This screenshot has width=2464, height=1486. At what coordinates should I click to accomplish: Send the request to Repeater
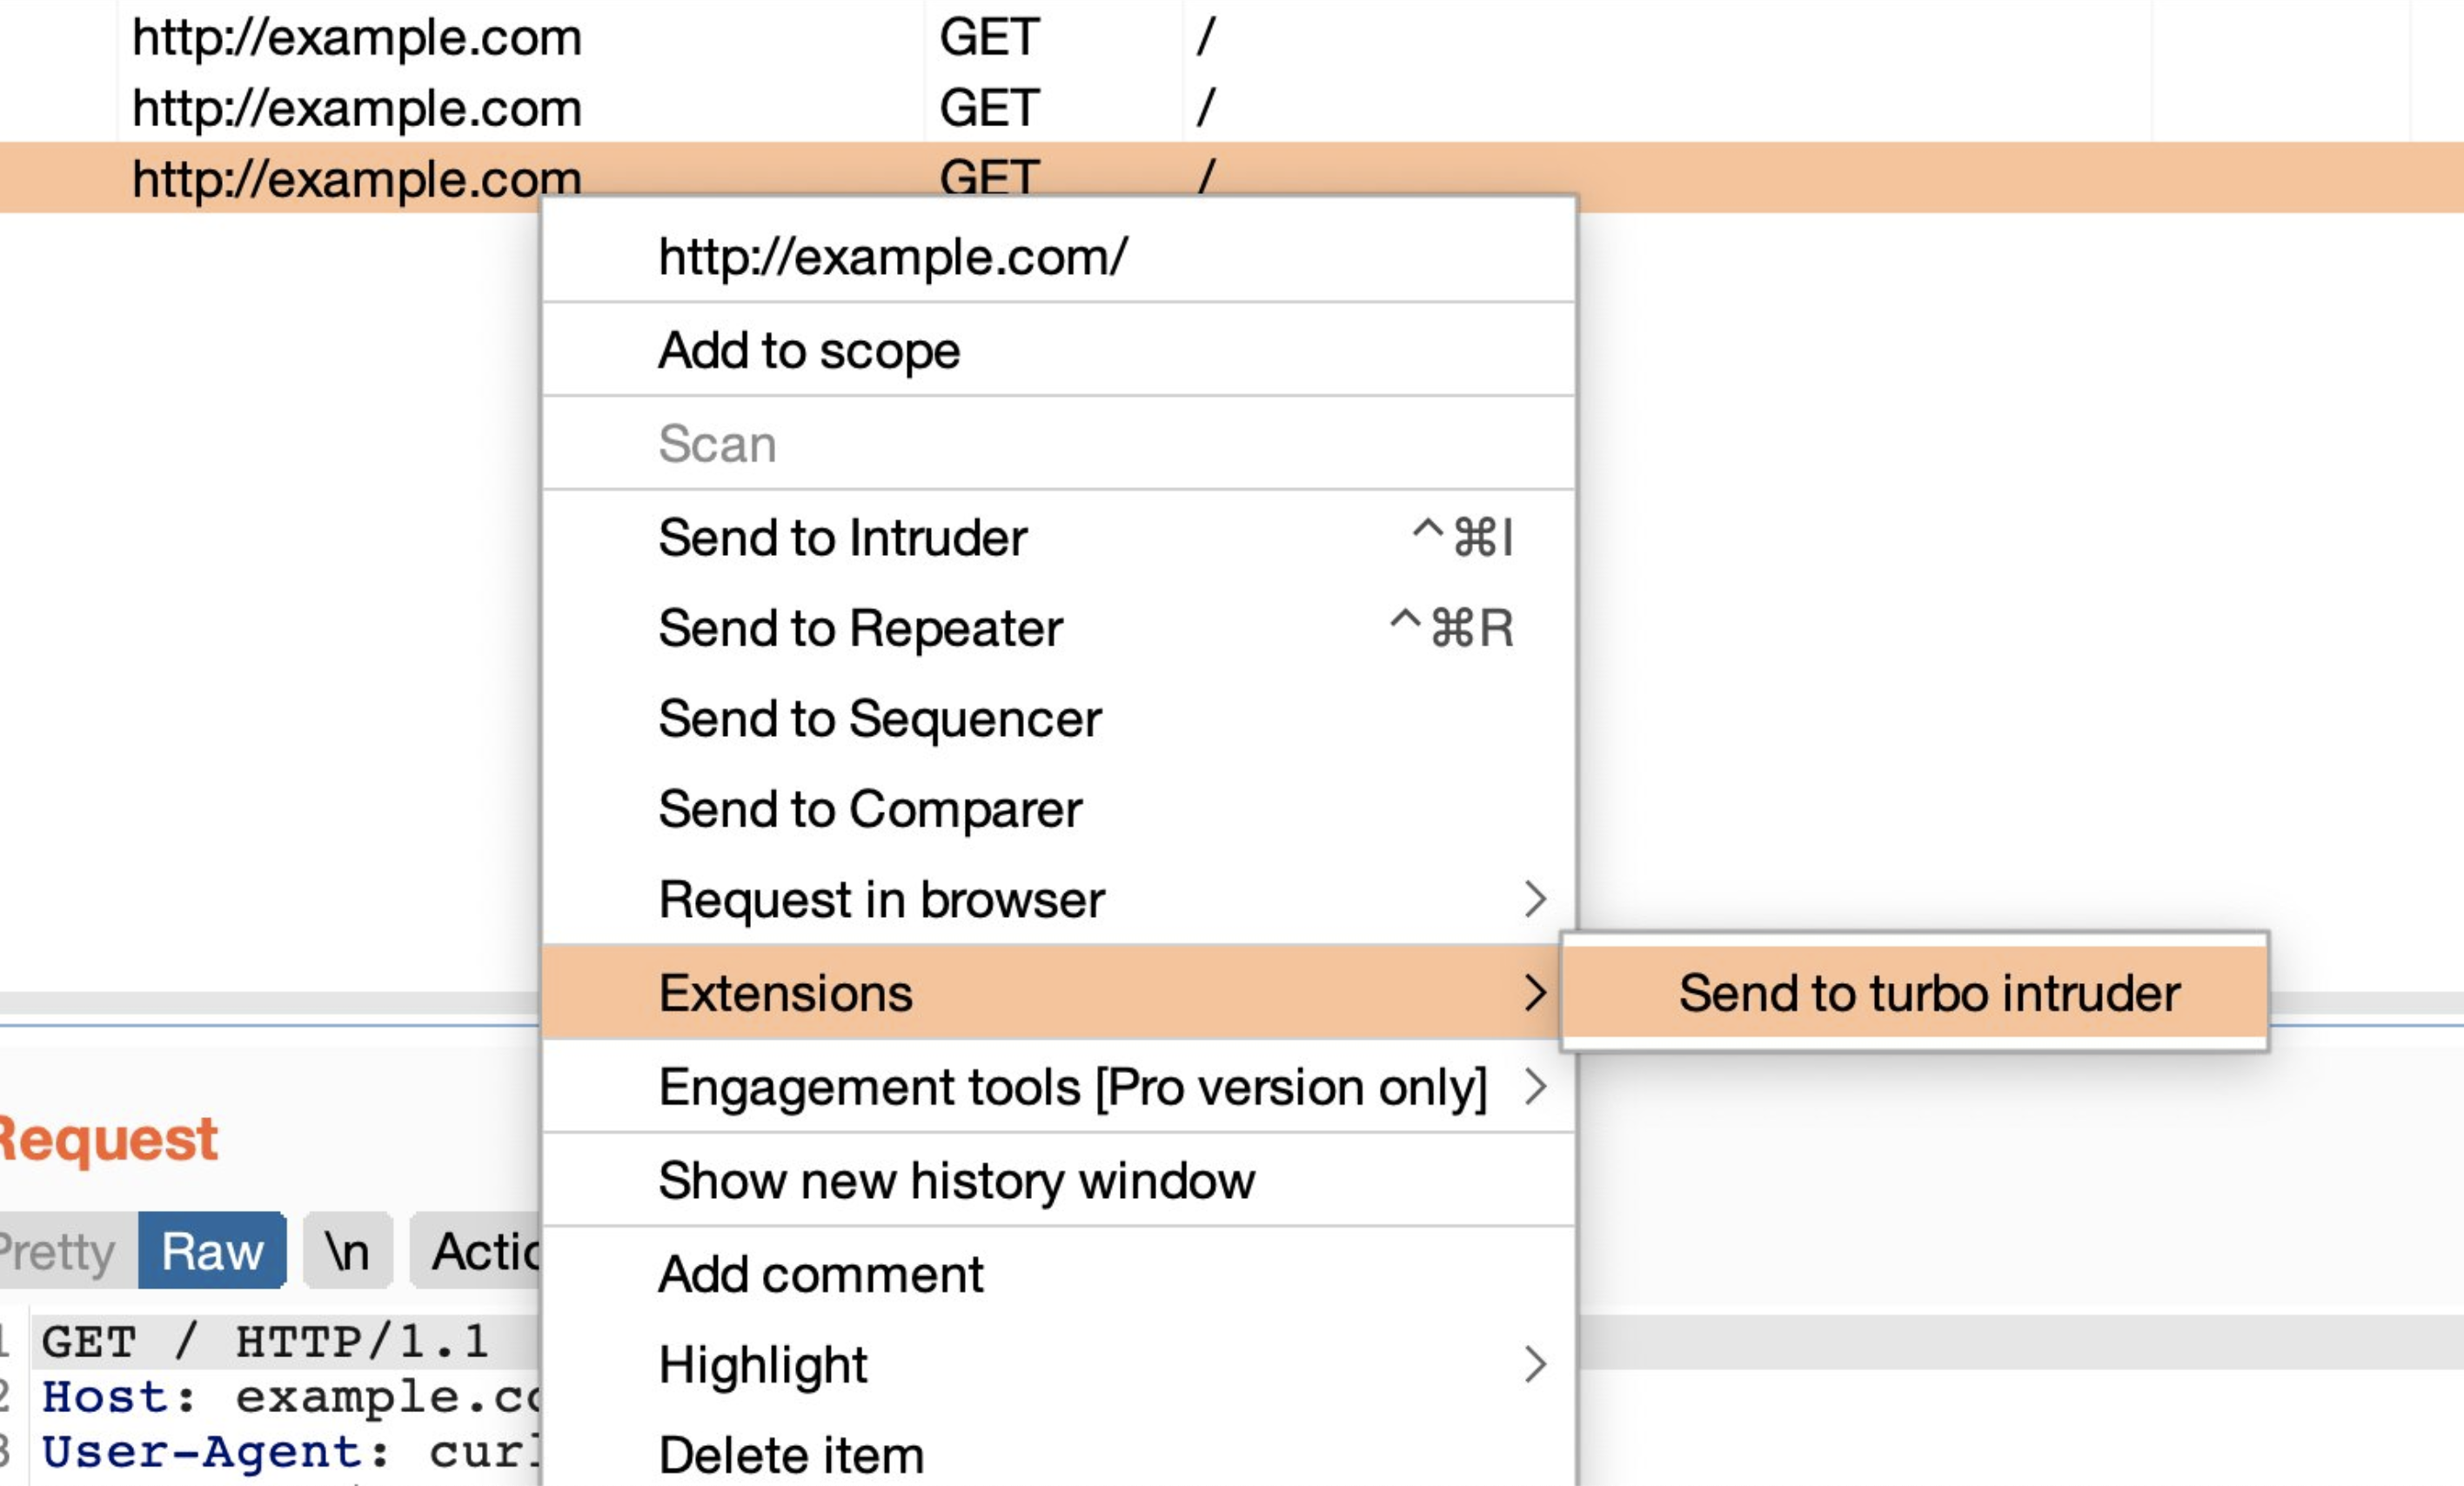(x=860, y=629)
